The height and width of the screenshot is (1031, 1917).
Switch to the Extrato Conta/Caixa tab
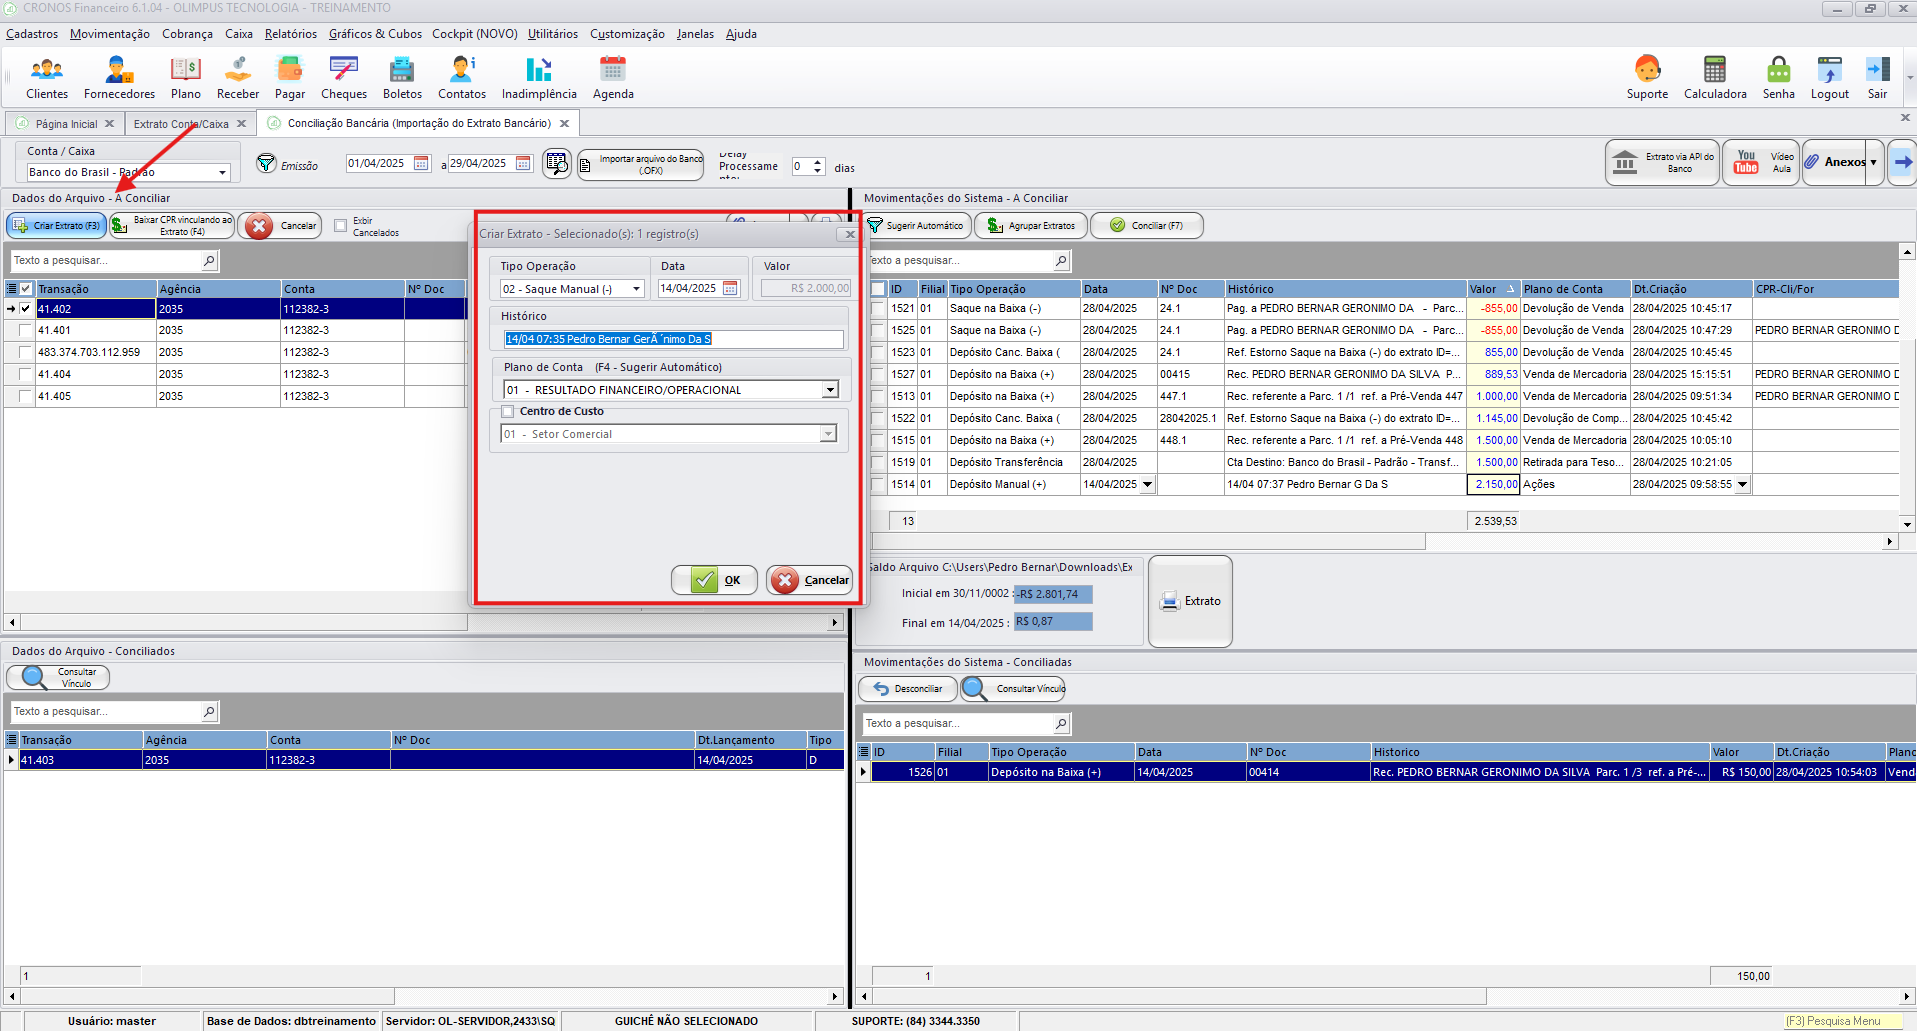181,124
